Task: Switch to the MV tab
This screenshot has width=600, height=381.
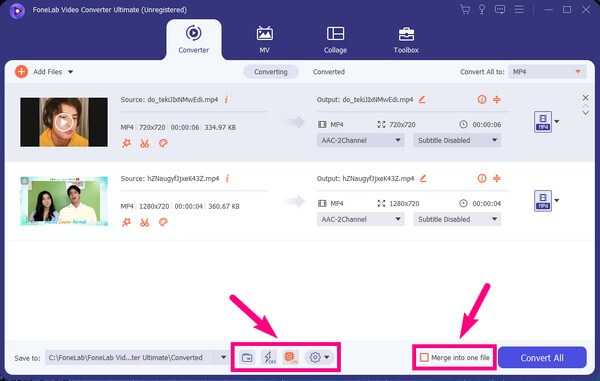Action: (x=264, y=39)
